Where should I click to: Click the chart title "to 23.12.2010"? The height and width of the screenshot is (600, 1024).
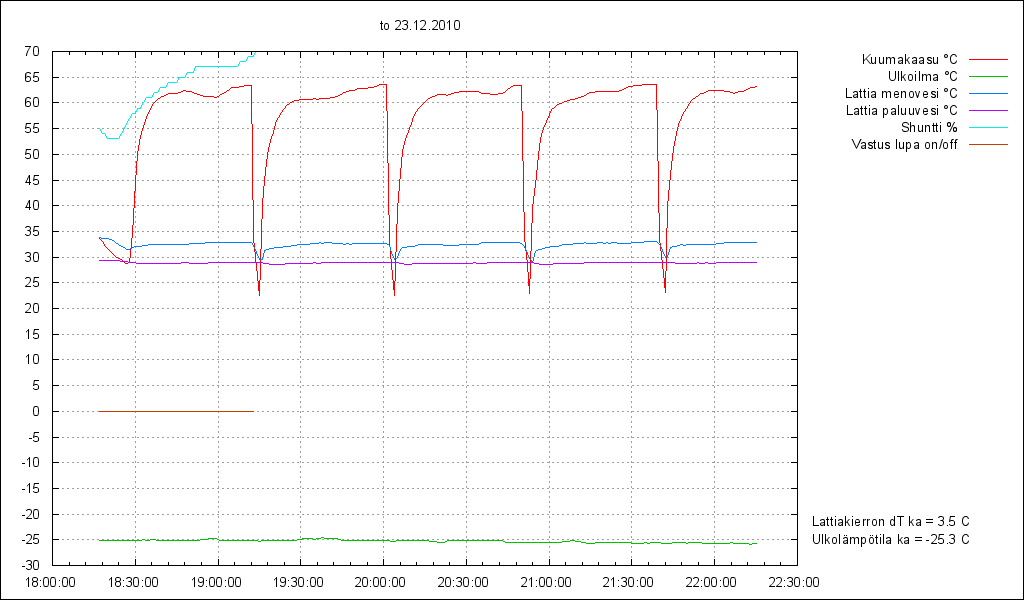click(x=420, y=26)
